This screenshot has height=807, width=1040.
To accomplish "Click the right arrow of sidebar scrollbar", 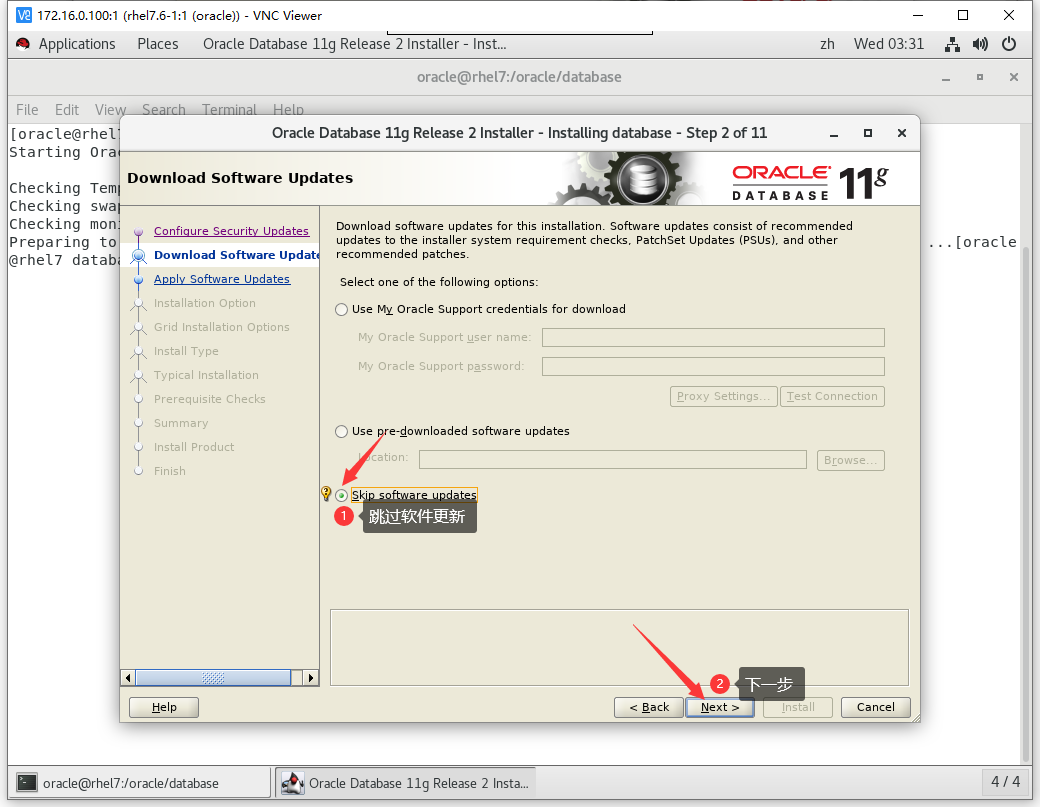I will pos(310,678).
